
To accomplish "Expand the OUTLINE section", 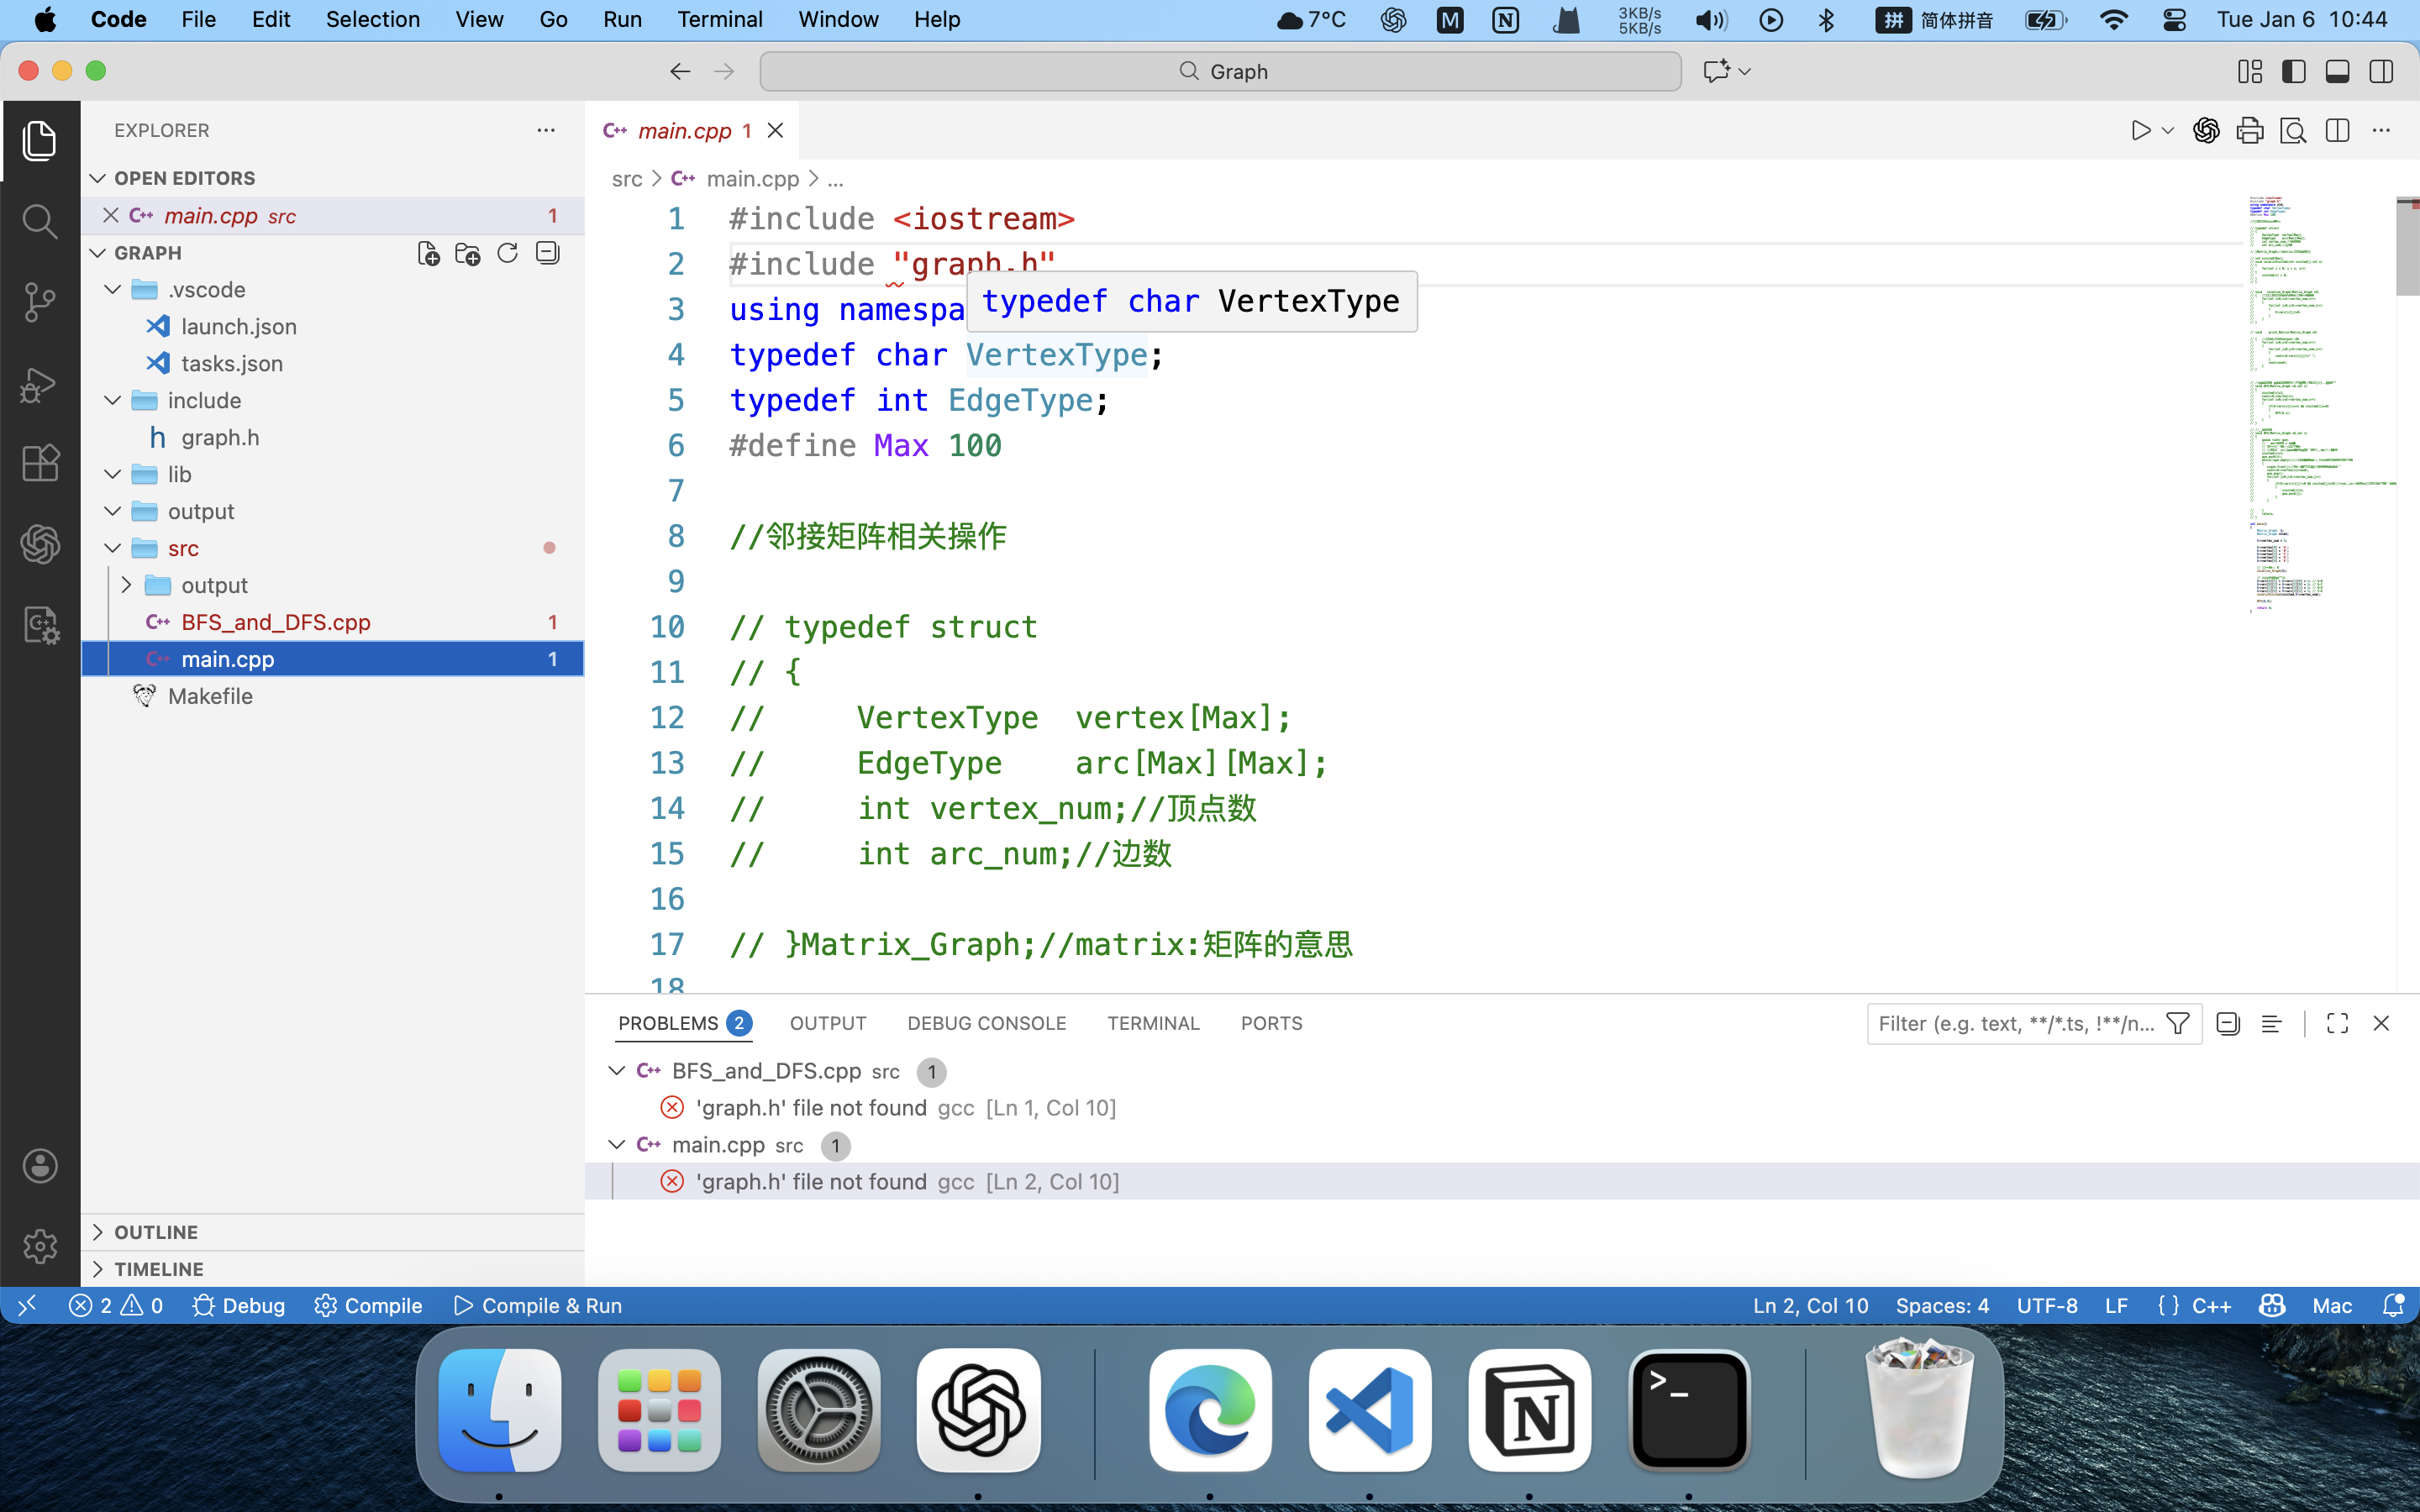I will (x=156, y=1232).
